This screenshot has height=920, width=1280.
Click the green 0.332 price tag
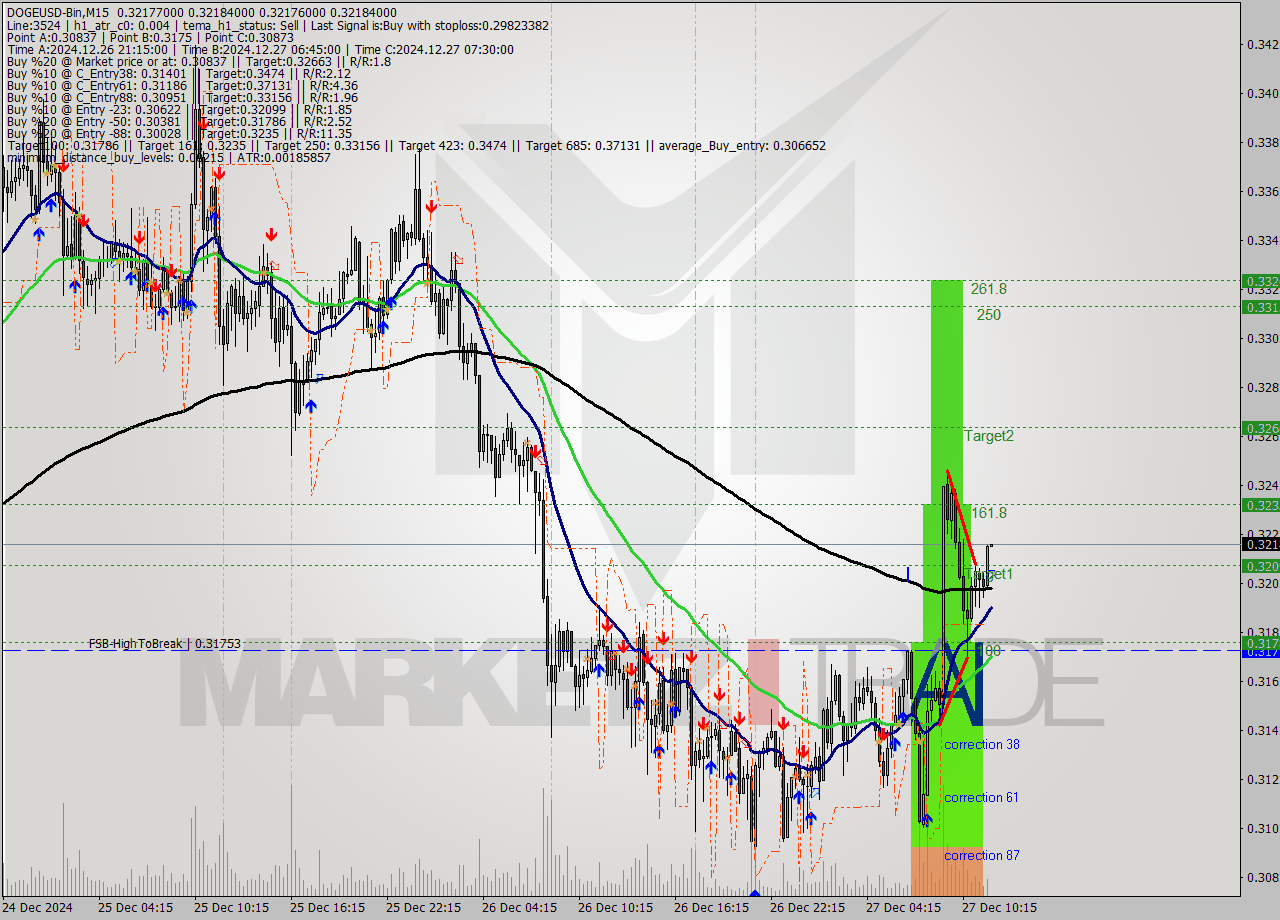tap(1260, 281)
